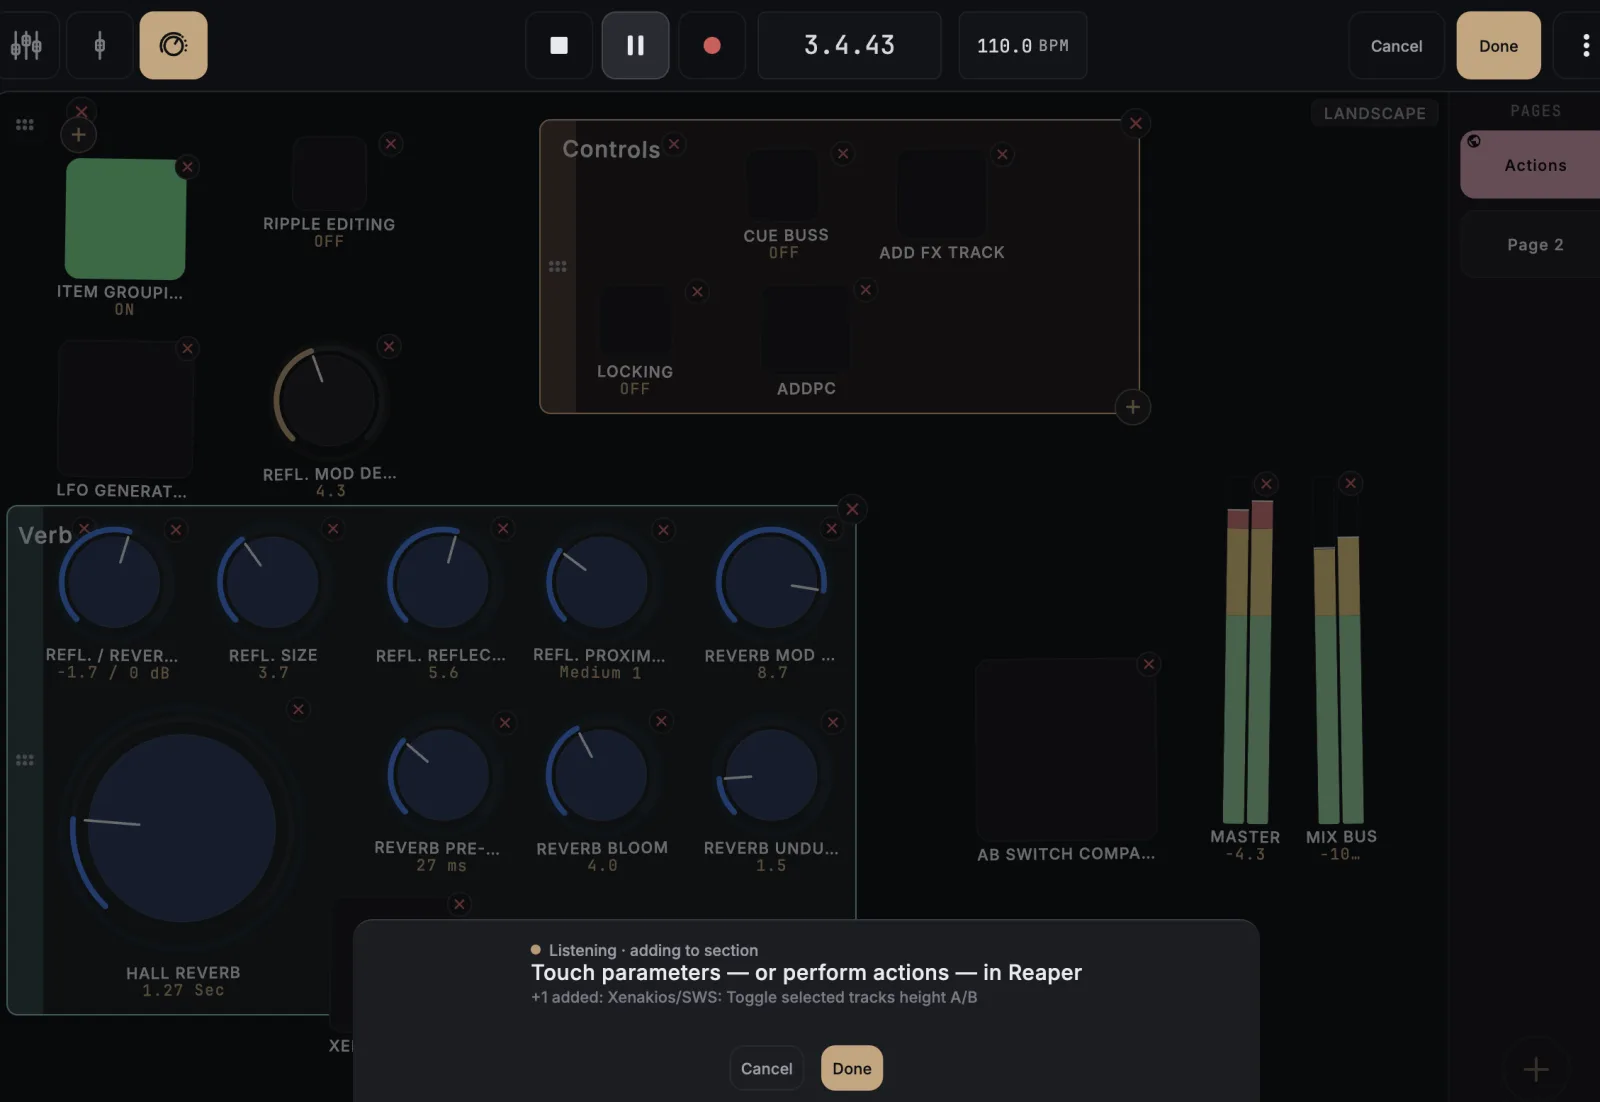Click the ADDPC action button
This screenshot has width=1600, height=1102.
tap(806, 330)
